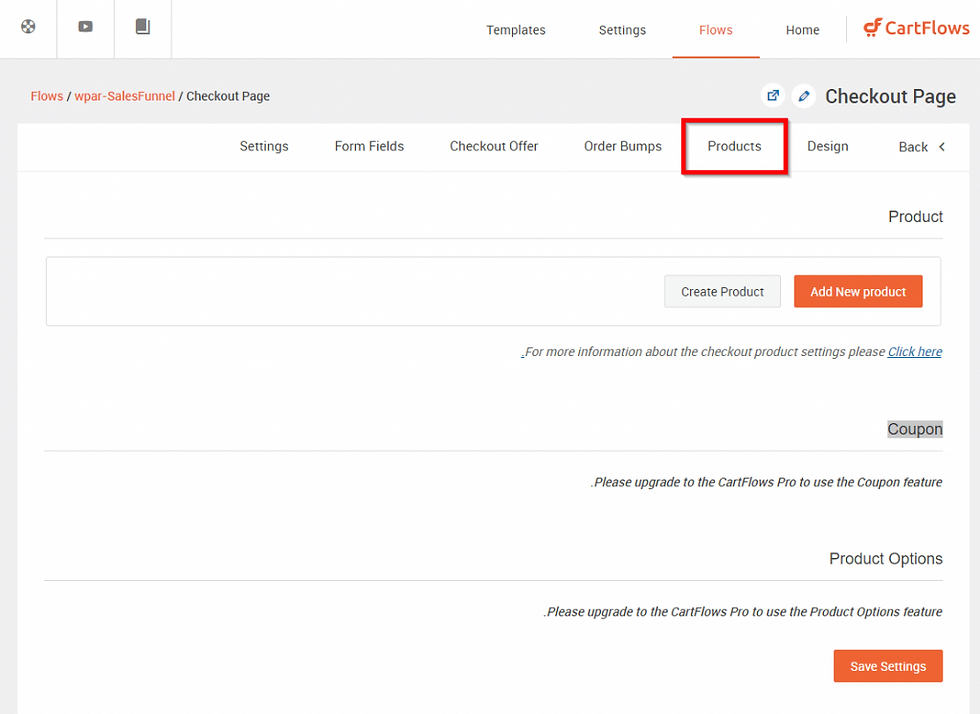The width and height of the screenshot is (980, 714).
Task: Go to Home in top navigation
Action: (x=802, y=30)
